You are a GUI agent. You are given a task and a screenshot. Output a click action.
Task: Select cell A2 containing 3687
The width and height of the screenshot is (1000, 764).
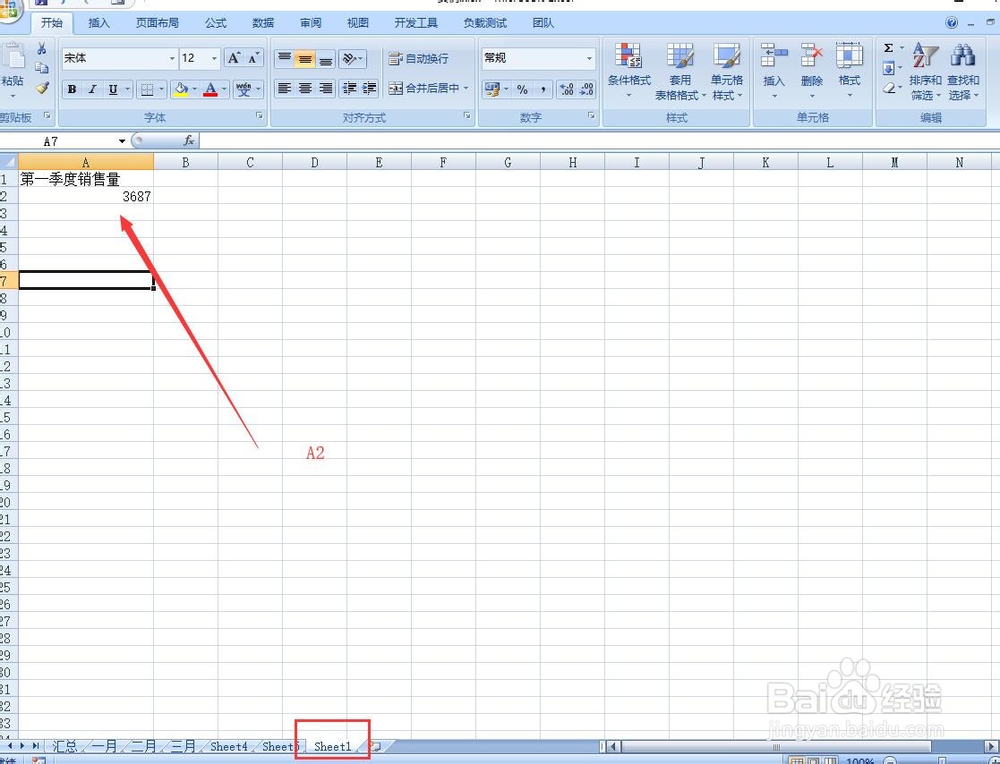(x=86, y=196)
